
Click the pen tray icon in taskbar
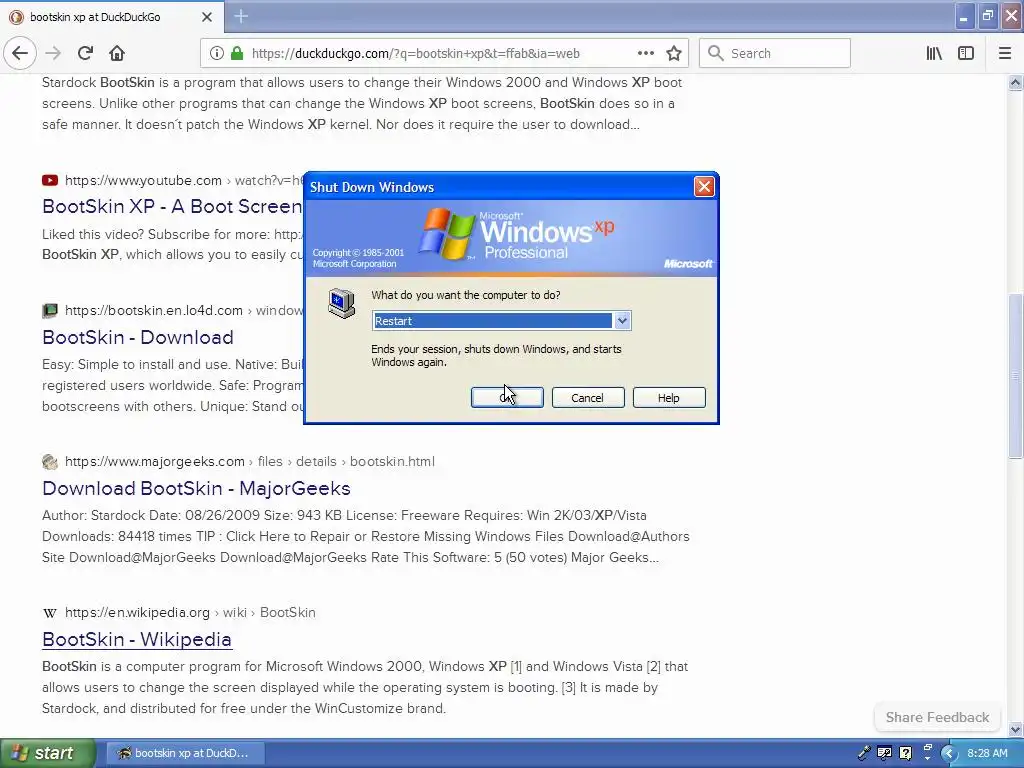864,753
